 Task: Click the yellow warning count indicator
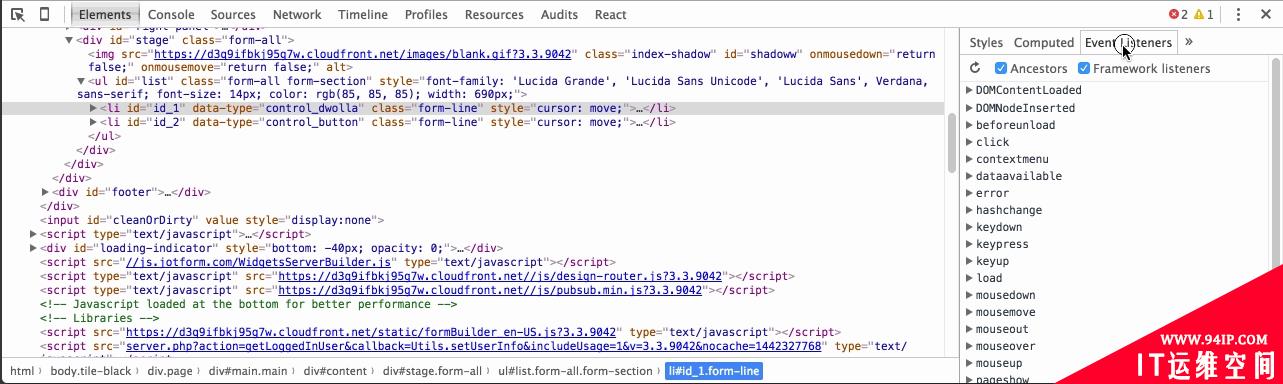click(x=1203, y=14)
